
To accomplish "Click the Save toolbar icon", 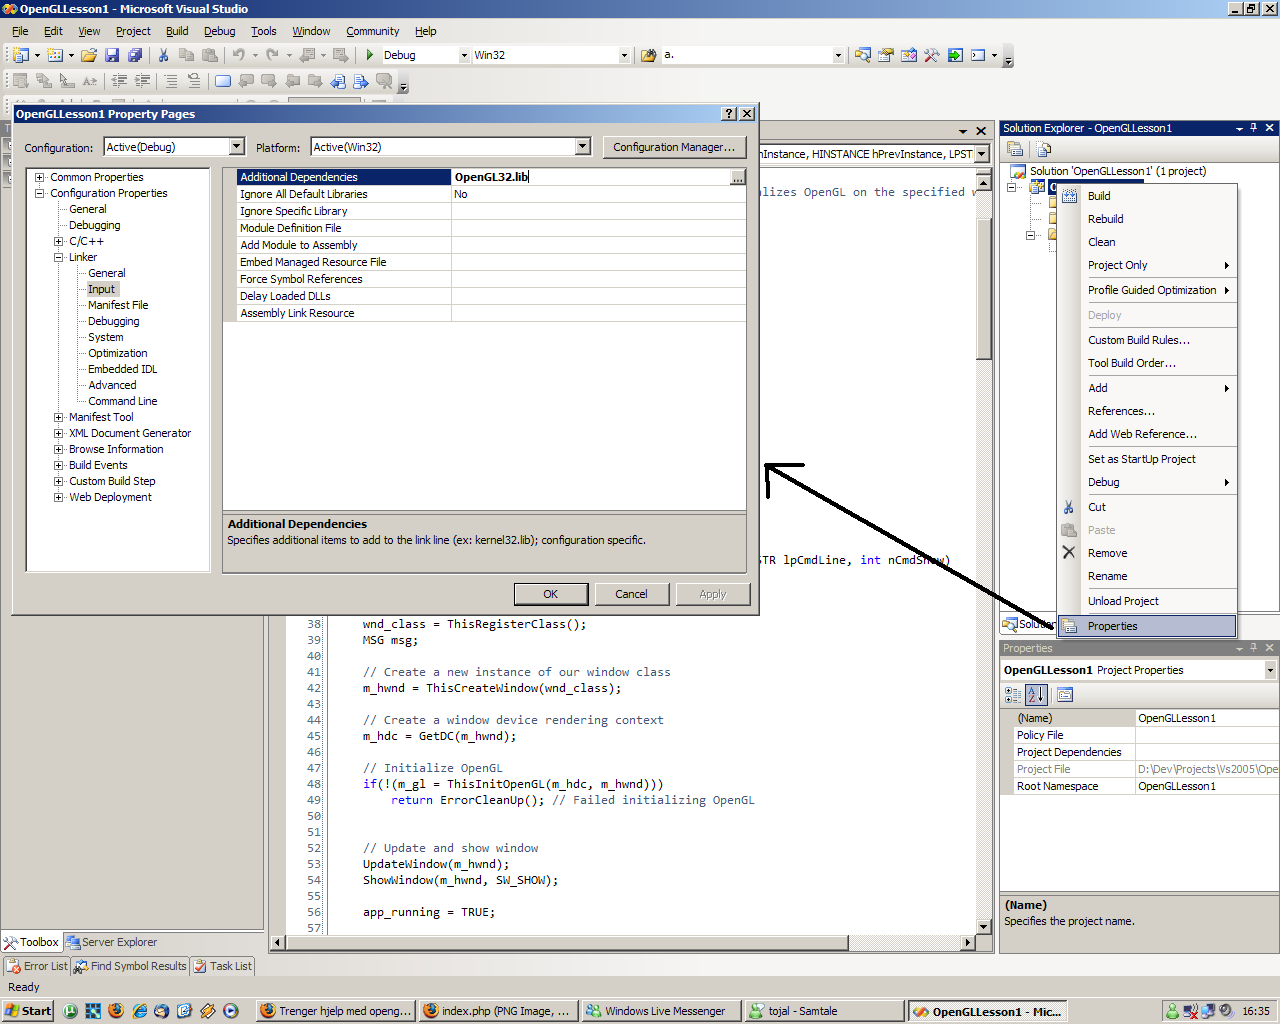I will [112, 55].
